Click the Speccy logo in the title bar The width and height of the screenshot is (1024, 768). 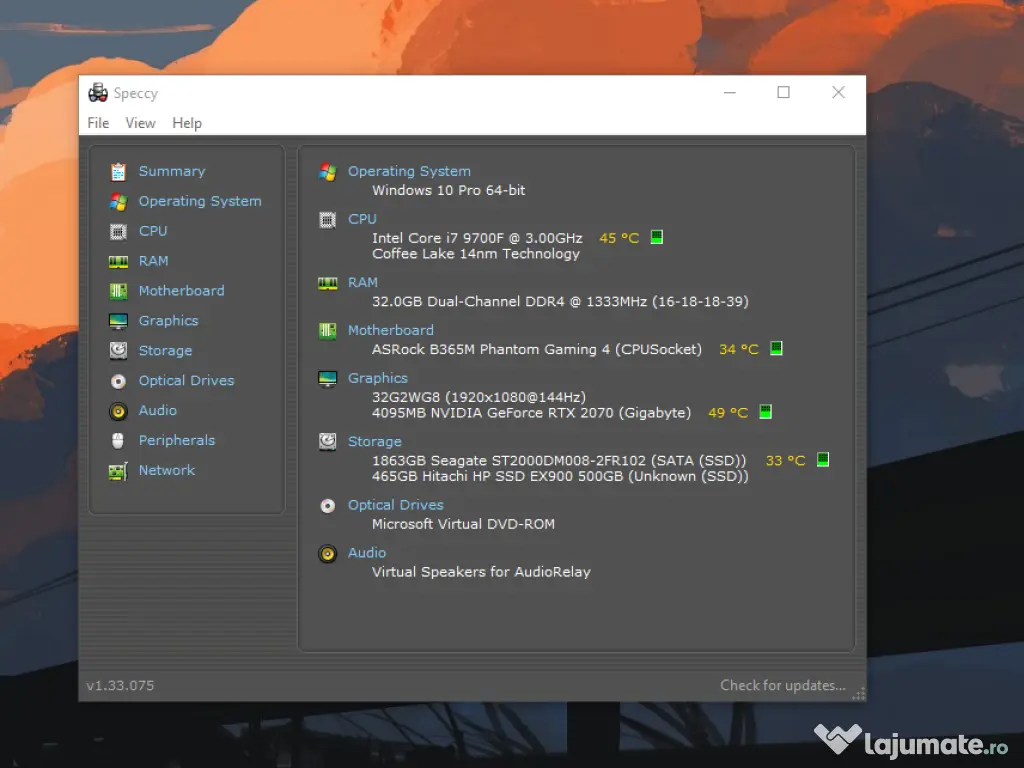point(97,92)
